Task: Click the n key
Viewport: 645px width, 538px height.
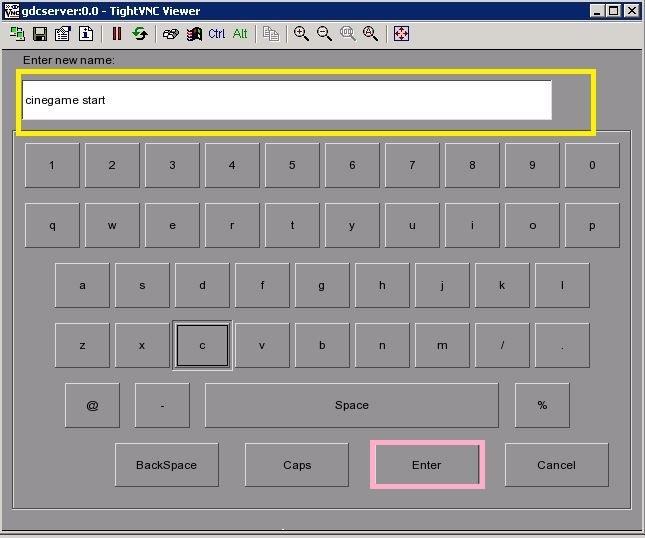Action: tap(382, 346)
